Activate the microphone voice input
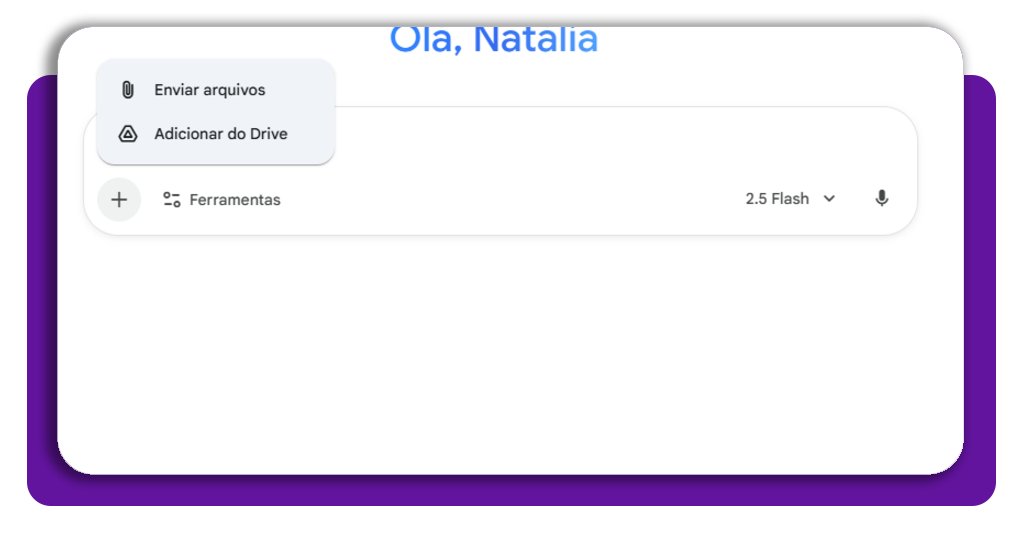 pos(881,198)
